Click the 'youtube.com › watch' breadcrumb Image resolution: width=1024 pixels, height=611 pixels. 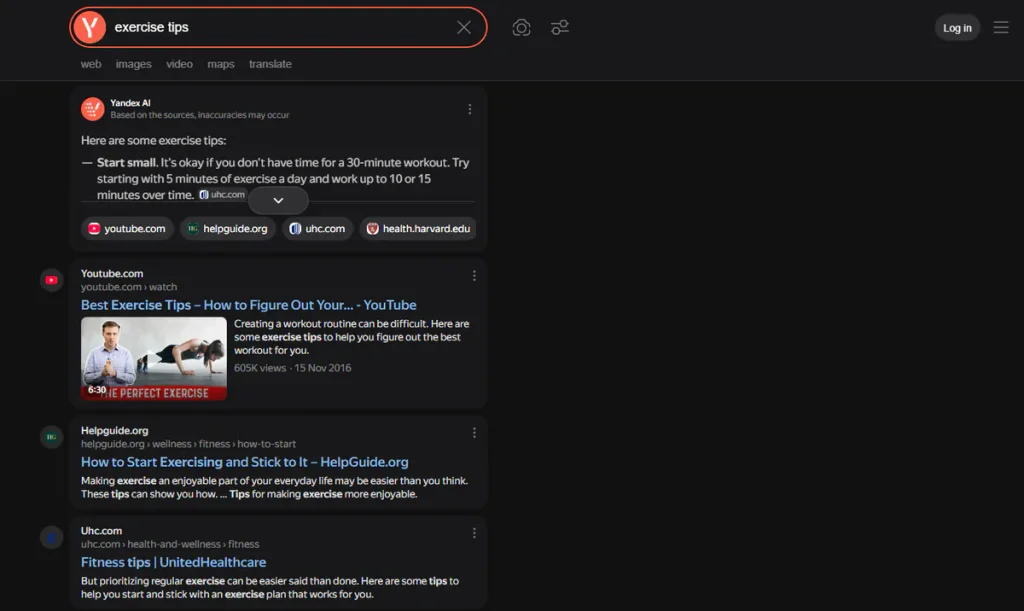pyautogui.click(x=129, y=287)
